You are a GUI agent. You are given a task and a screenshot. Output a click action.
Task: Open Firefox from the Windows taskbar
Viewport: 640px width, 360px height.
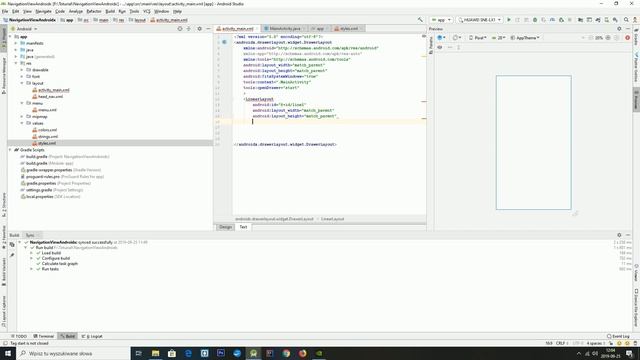(x=302, y=353)
